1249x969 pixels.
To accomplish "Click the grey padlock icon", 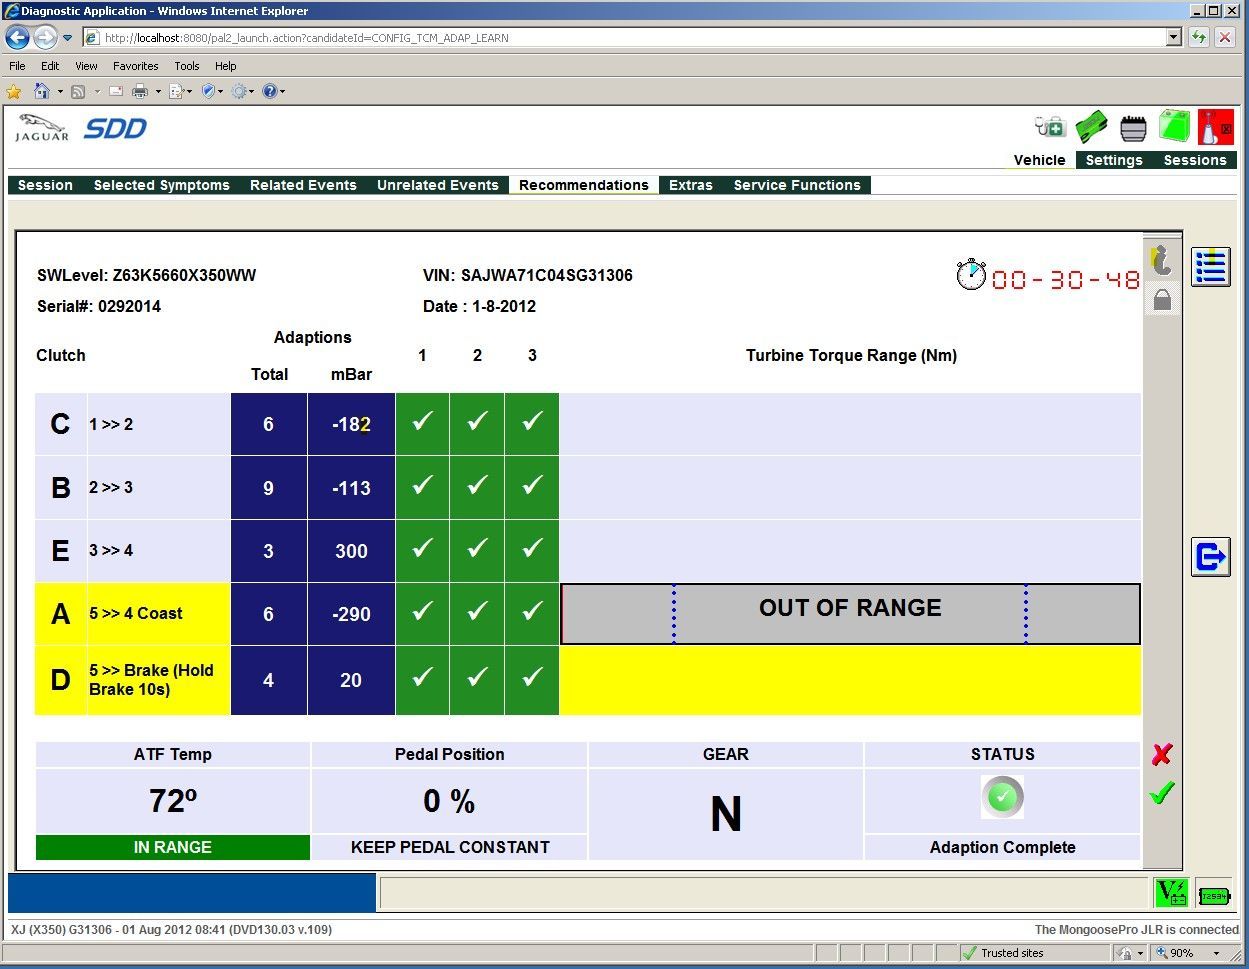I will (1161, 300).
